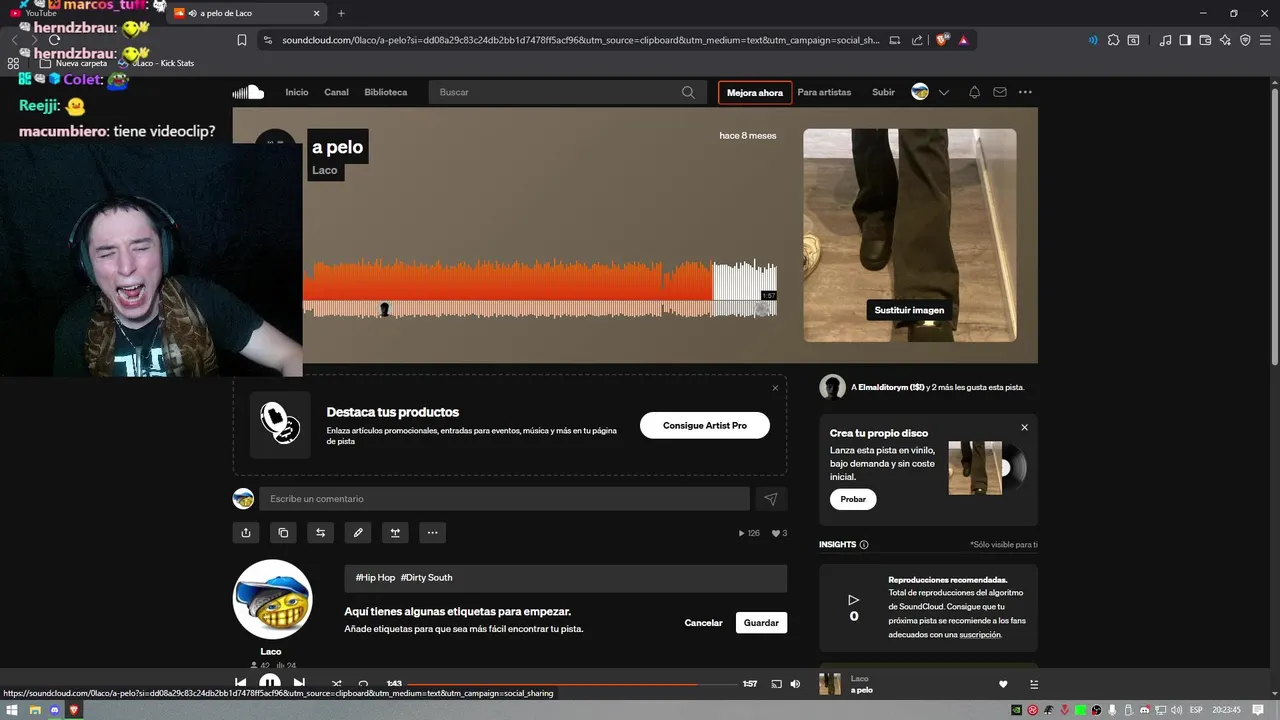
Task: Repost the track with the repost icon
Action: click(x=320, y=533)
